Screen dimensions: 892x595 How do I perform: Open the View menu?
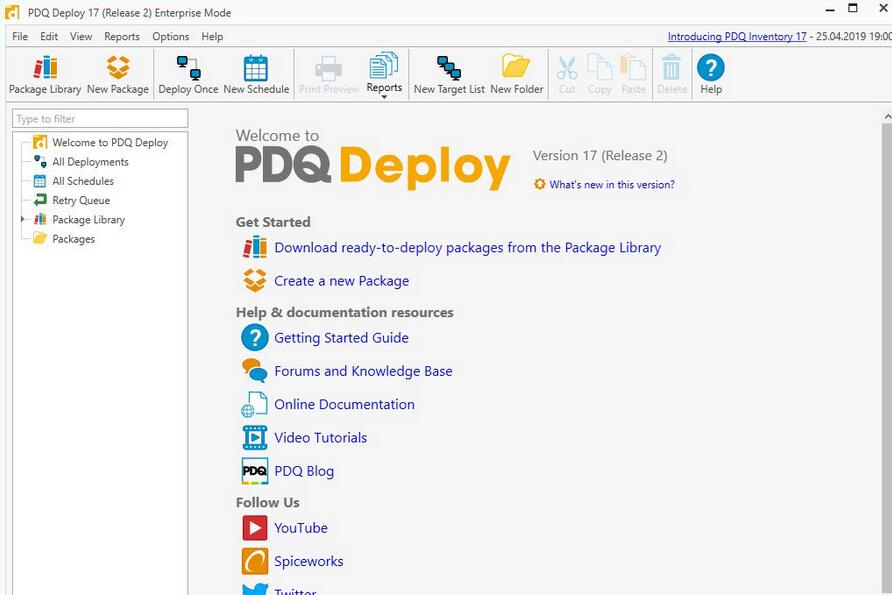pos(81,36)
